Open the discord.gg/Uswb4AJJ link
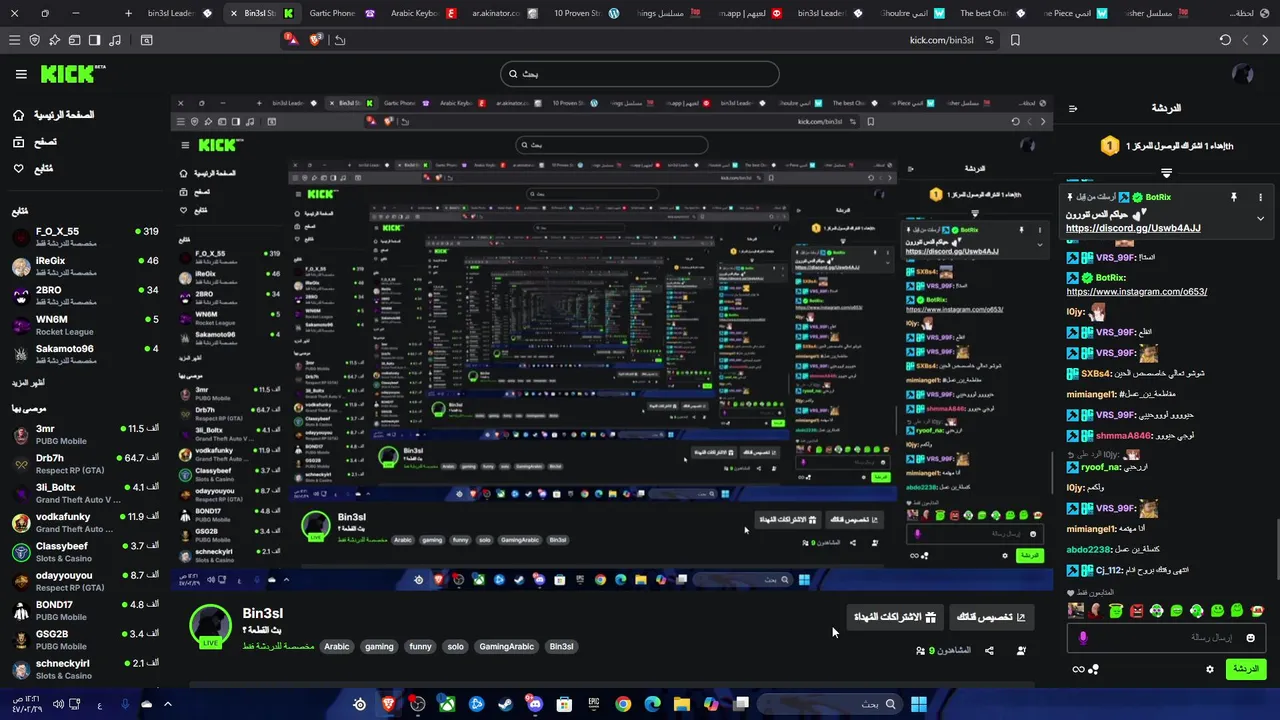Screen dimensions: 1280x720 click(1133, 228)
